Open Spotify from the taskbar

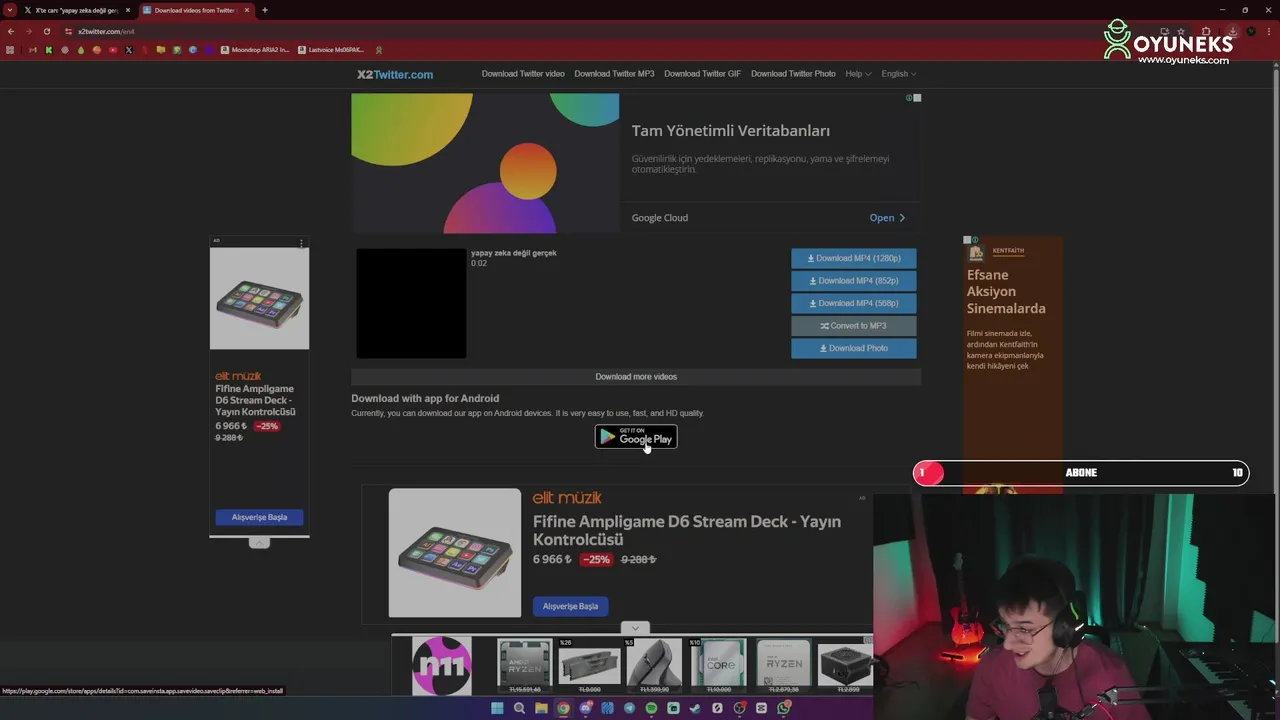pyautogui.click(x=651, y=708)
